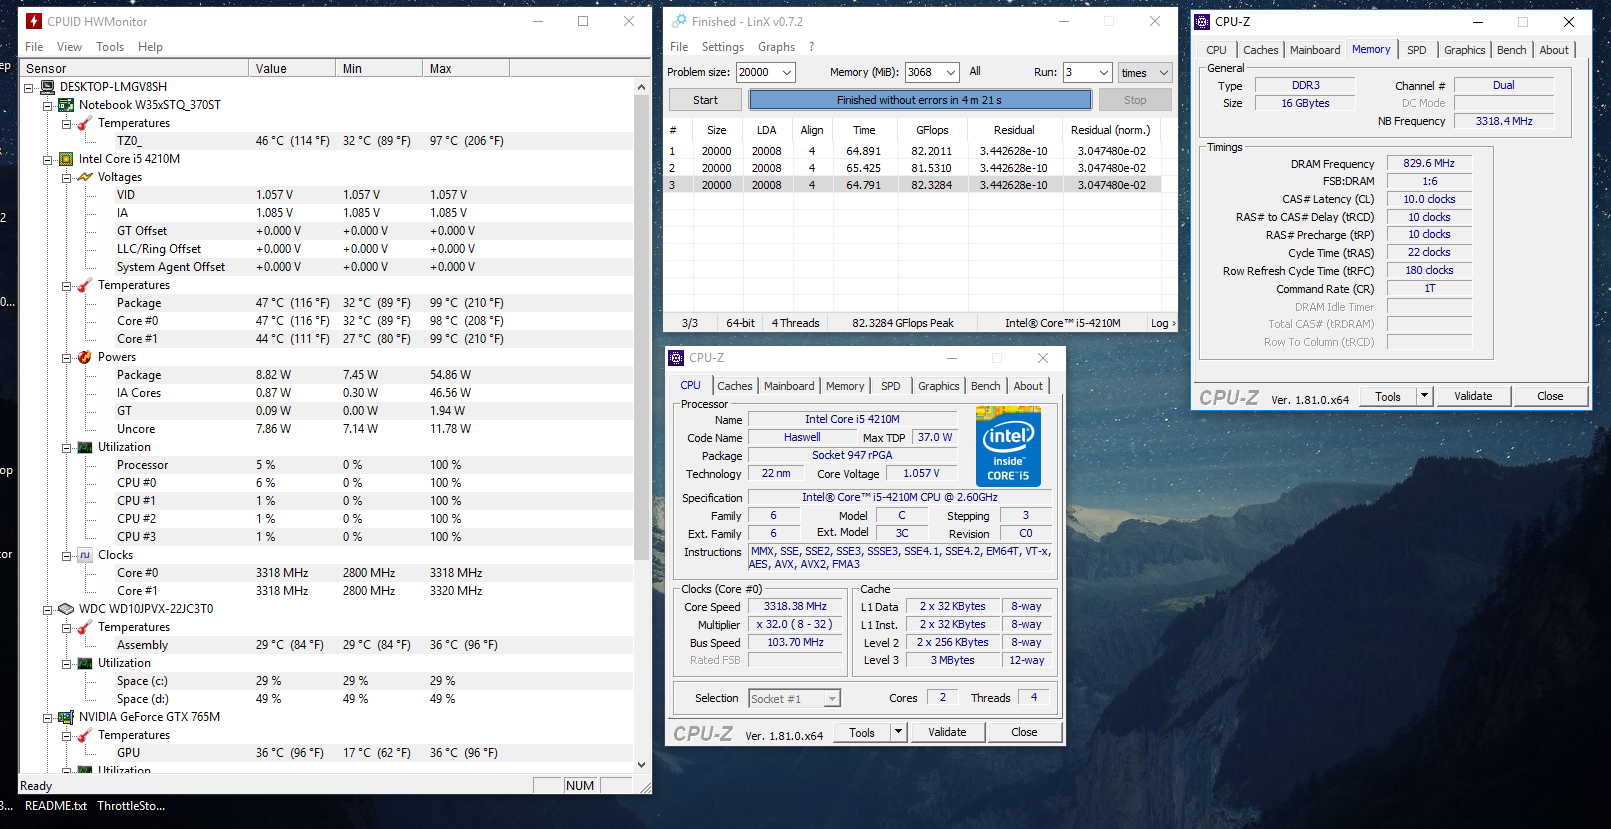Collapse the Intel Core i5 4210M tree node
The height and width of the screenshot is (829, 1611).
click(x=47, y=159)
